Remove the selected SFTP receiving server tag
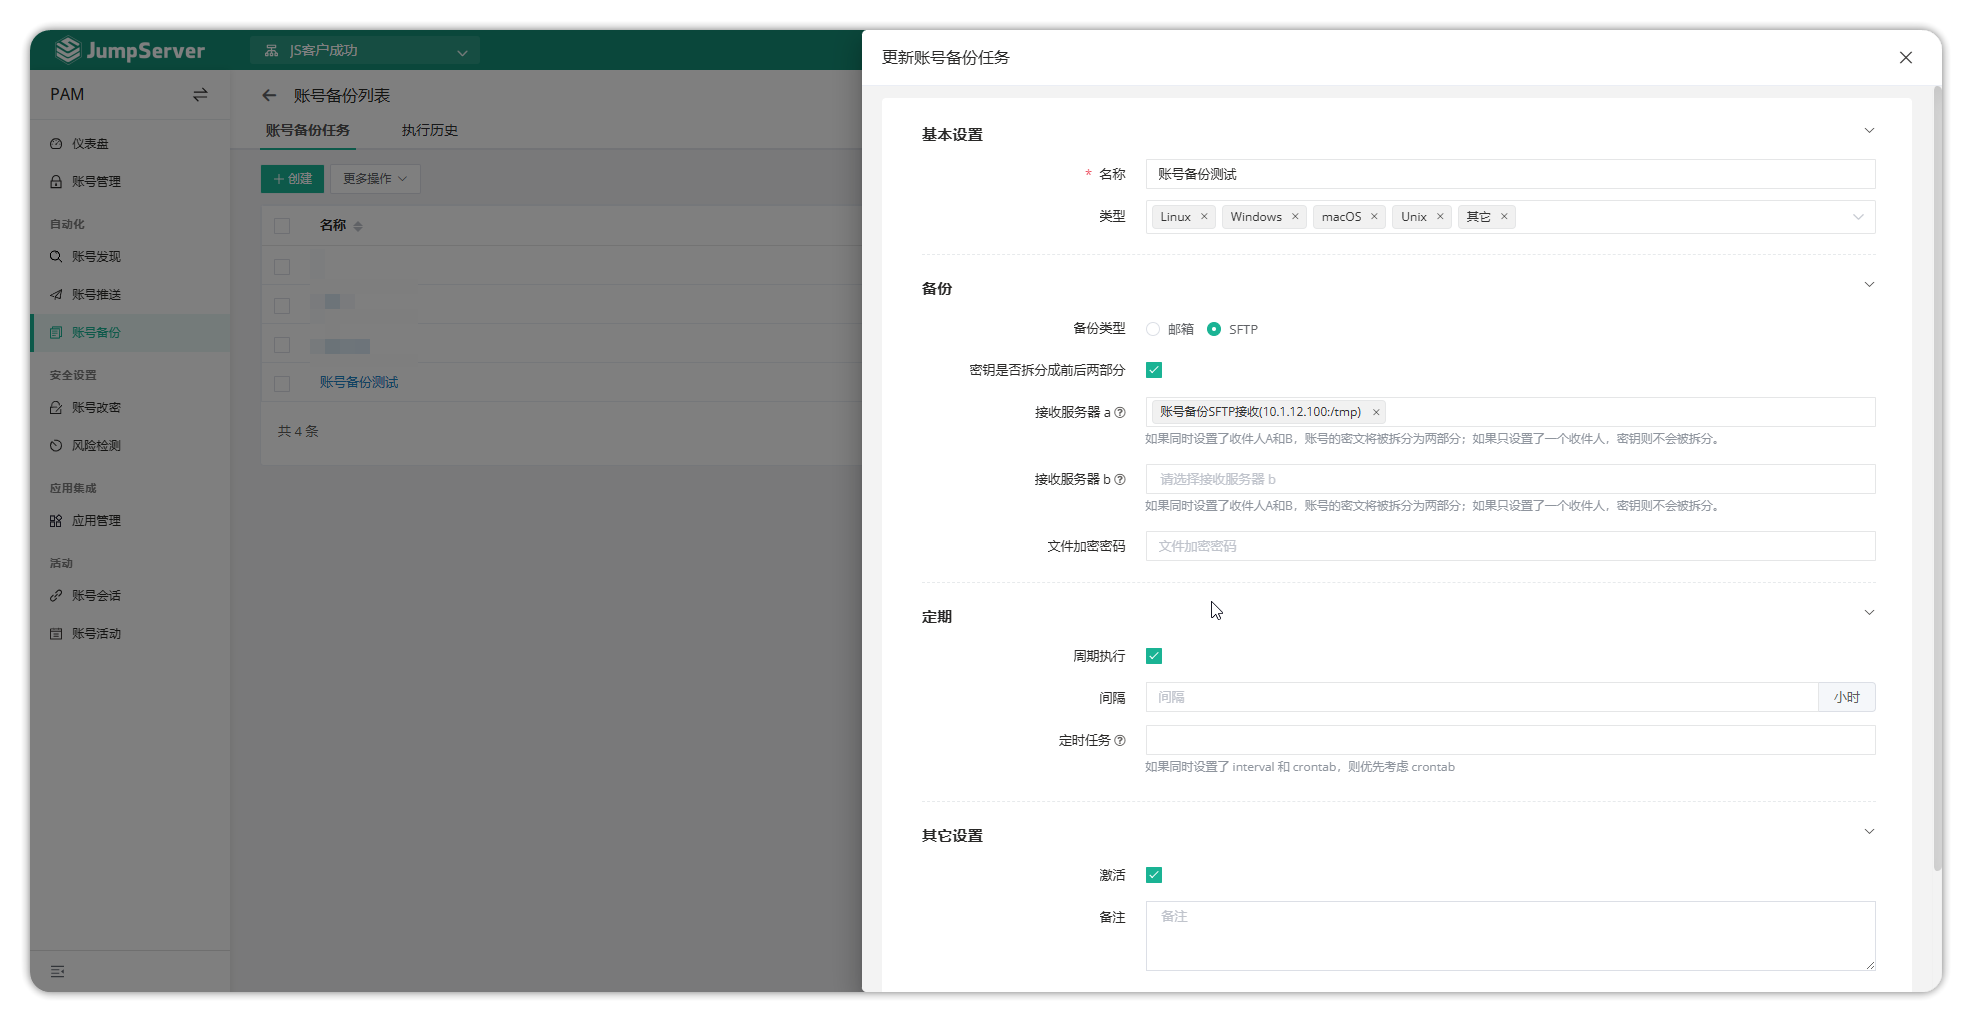 click(x=1376, y=412)
